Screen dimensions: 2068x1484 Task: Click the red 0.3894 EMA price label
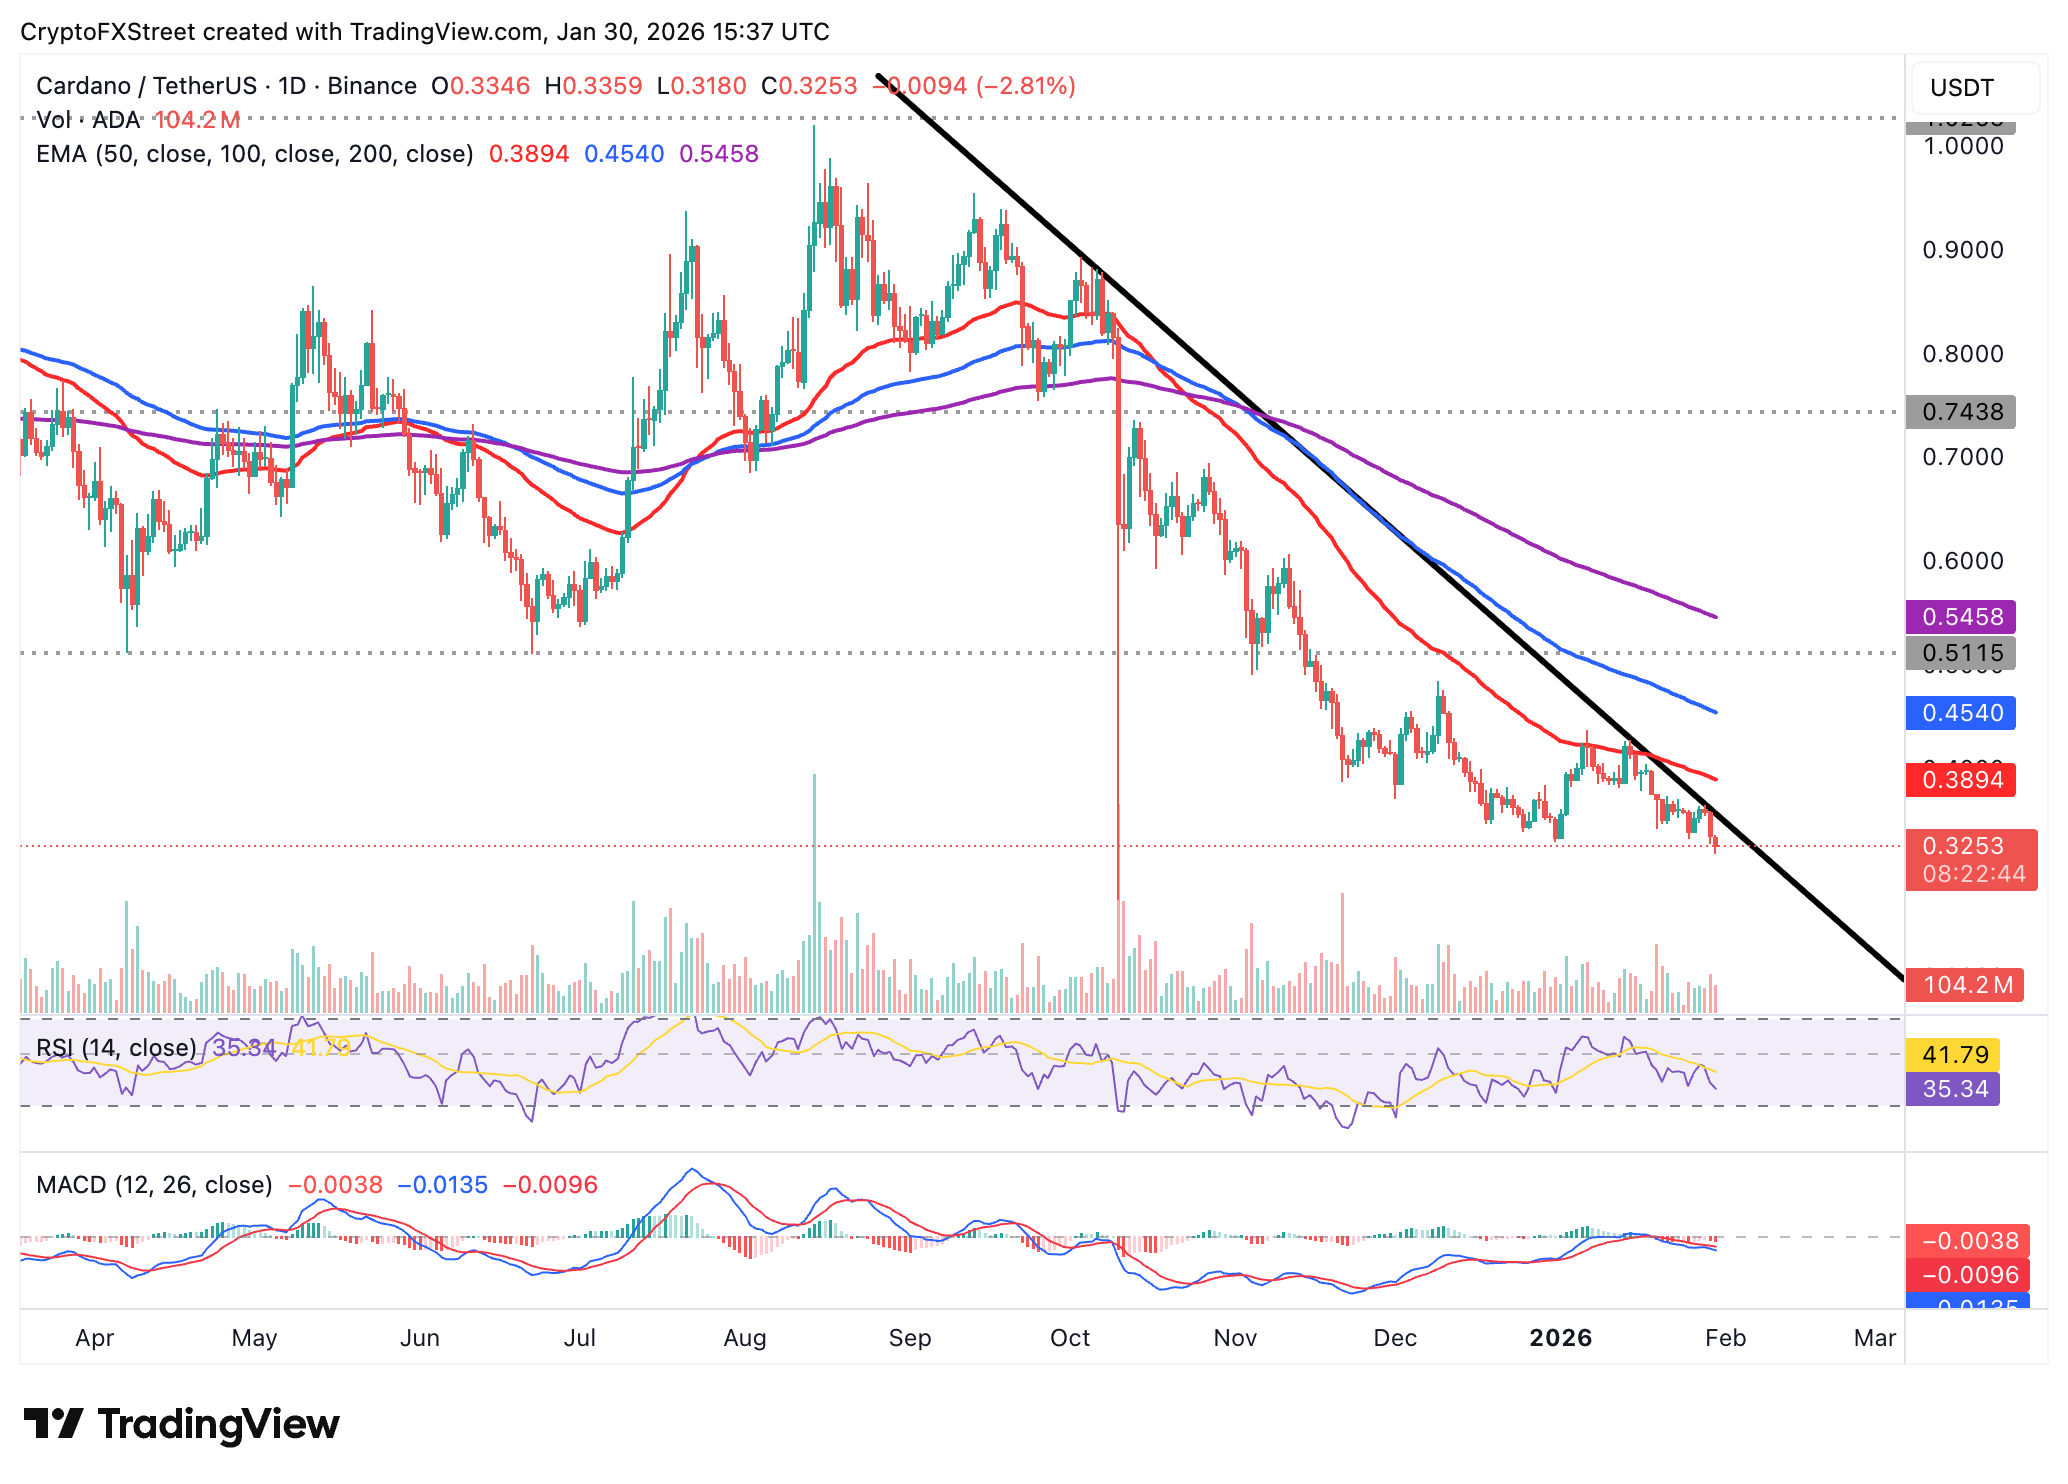coord(1960,780)
